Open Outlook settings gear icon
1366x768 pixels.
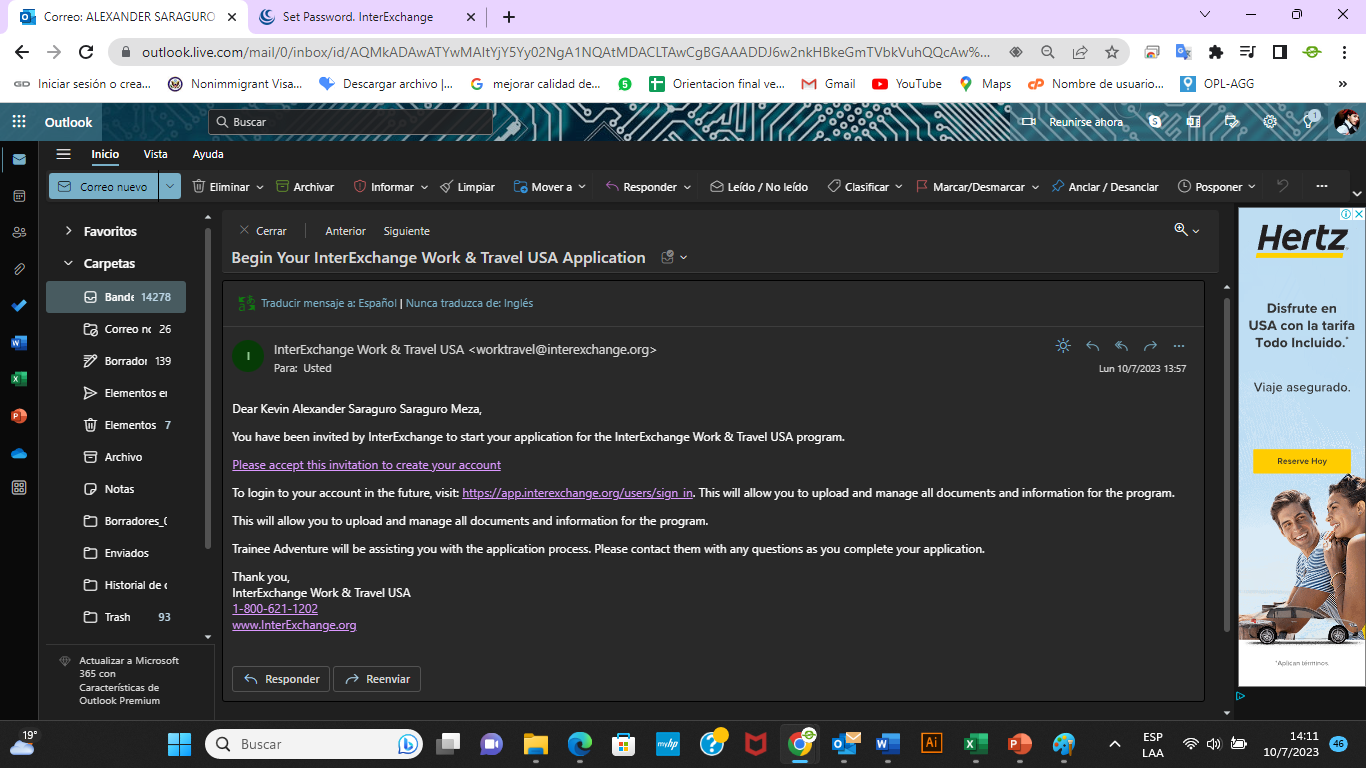[x=1270, y=122]
